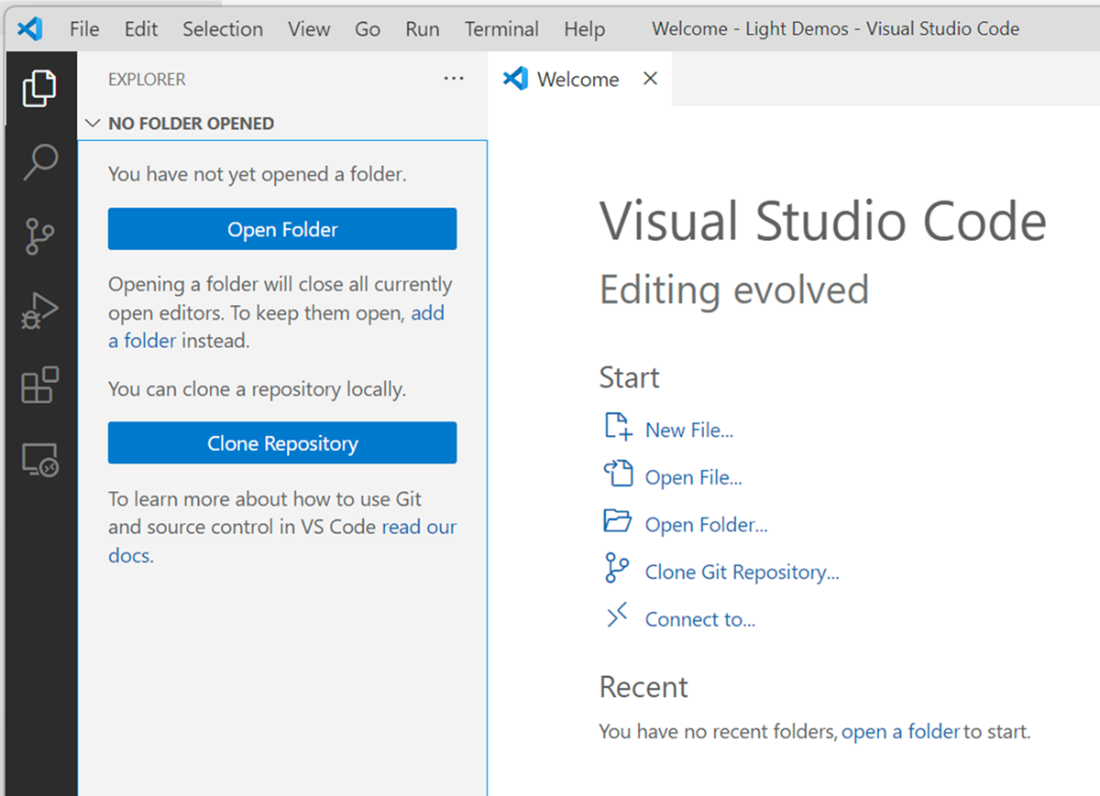Click the blue Open Folder button

[282, 229]
